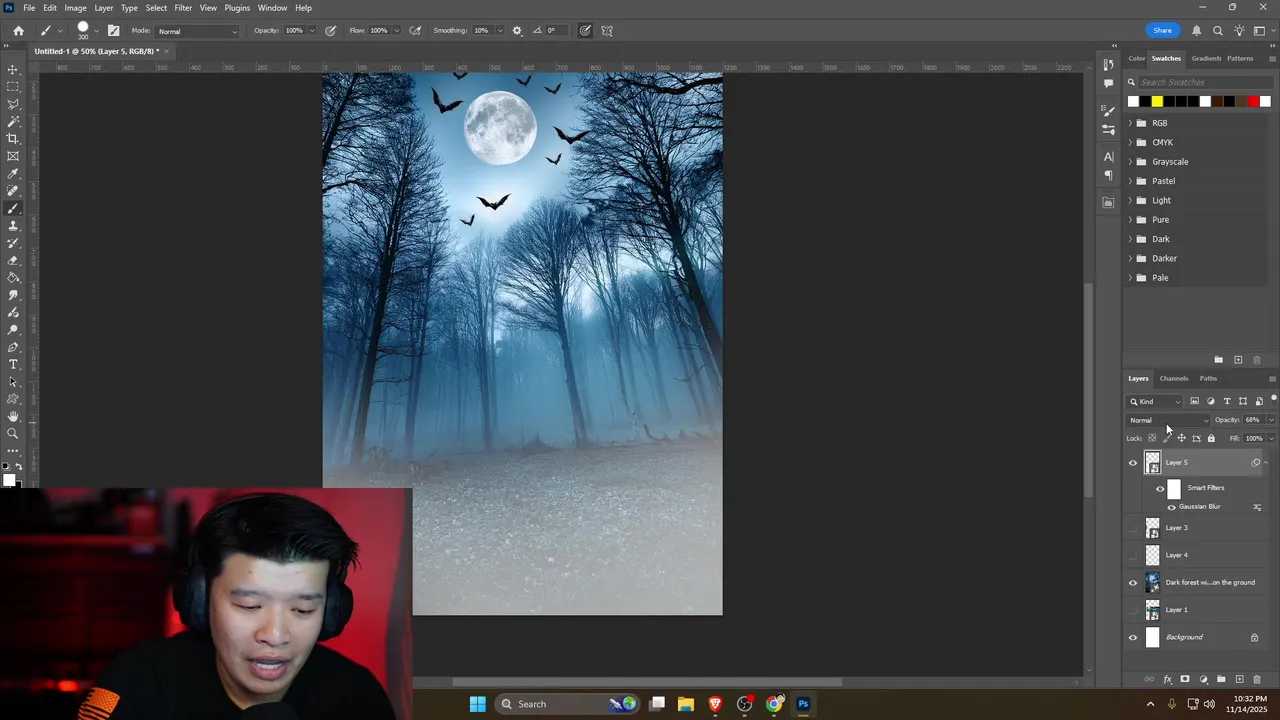Screen dimensions: 1280x720
Task: Open the search icon next to Share
Action: (1217, 30)
